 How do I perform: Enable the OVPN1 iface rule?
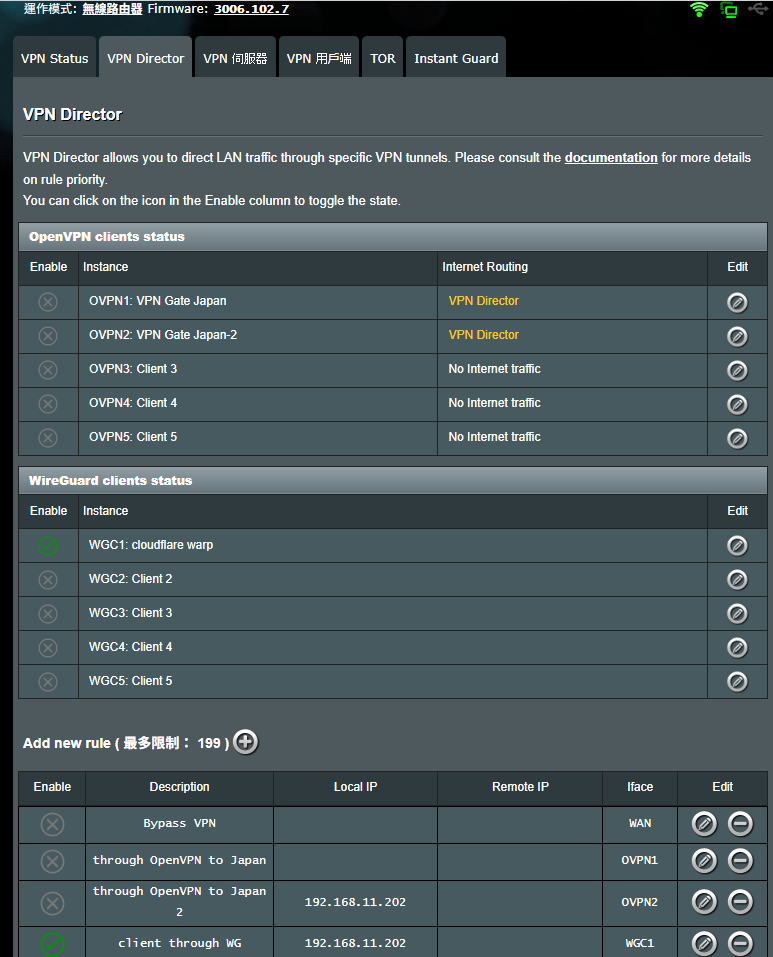tap(52, 861)
